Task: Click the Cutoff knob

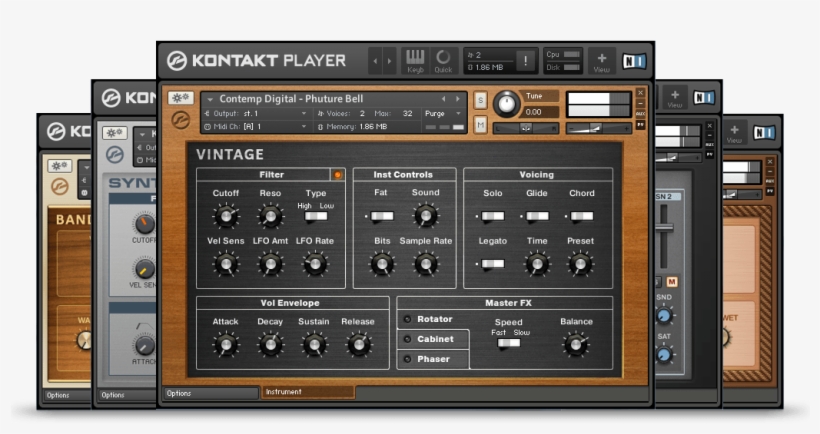Action: pyautogui.click(x=226, y=215)
